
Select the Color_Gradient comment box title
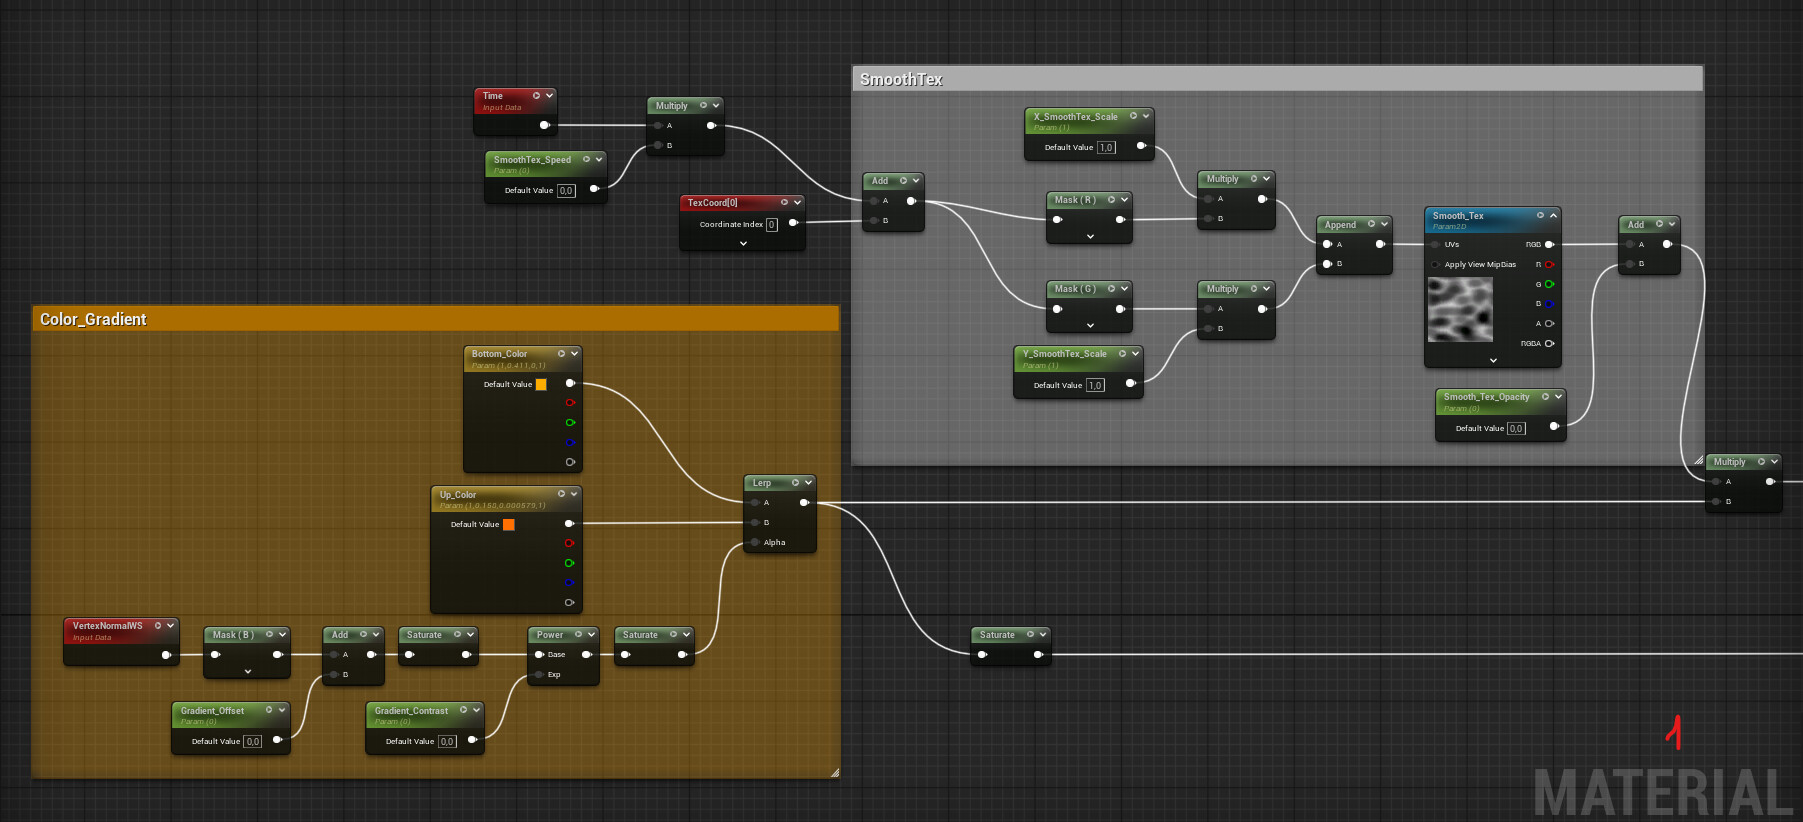point(93,319)
